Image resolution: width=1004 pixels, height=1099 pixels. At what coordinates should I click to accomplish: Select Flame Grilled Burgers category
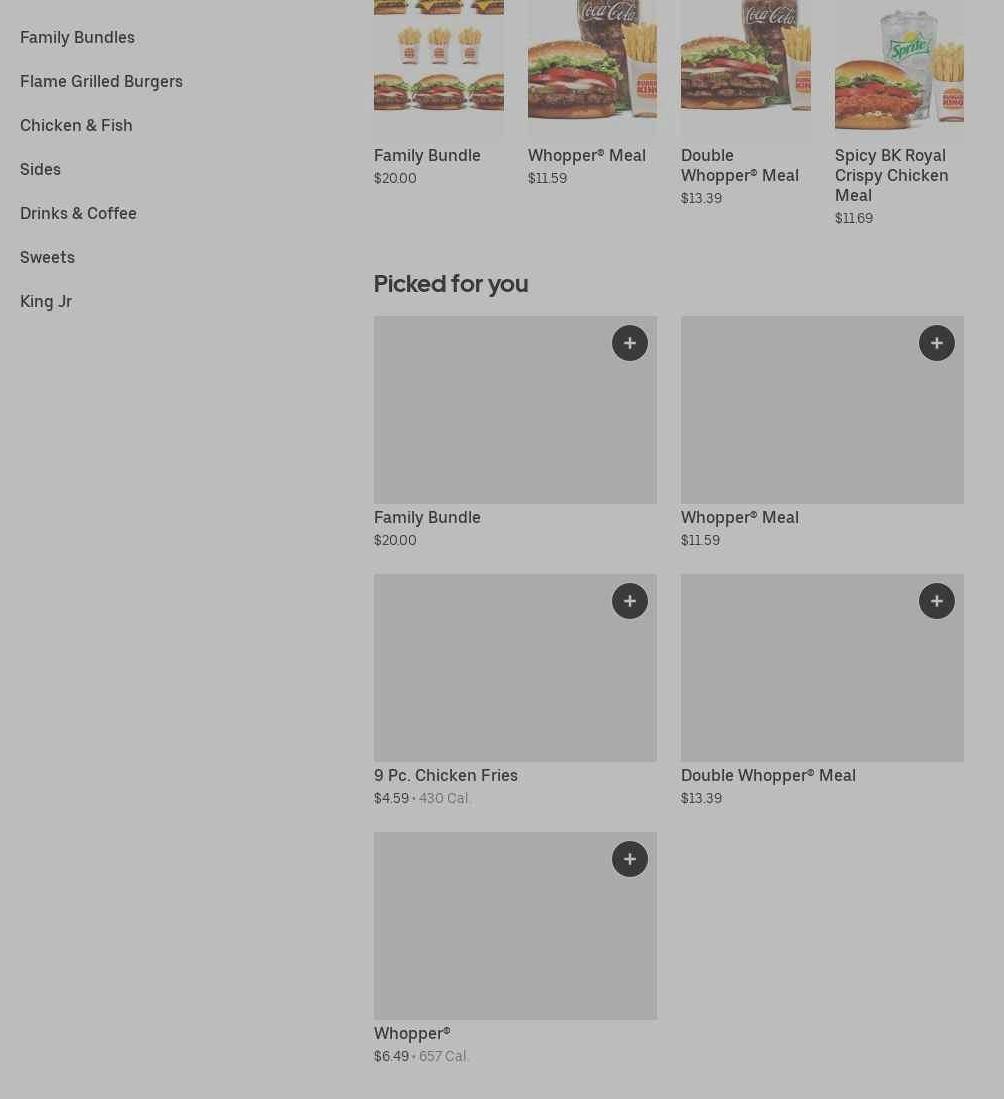(101, 81)
